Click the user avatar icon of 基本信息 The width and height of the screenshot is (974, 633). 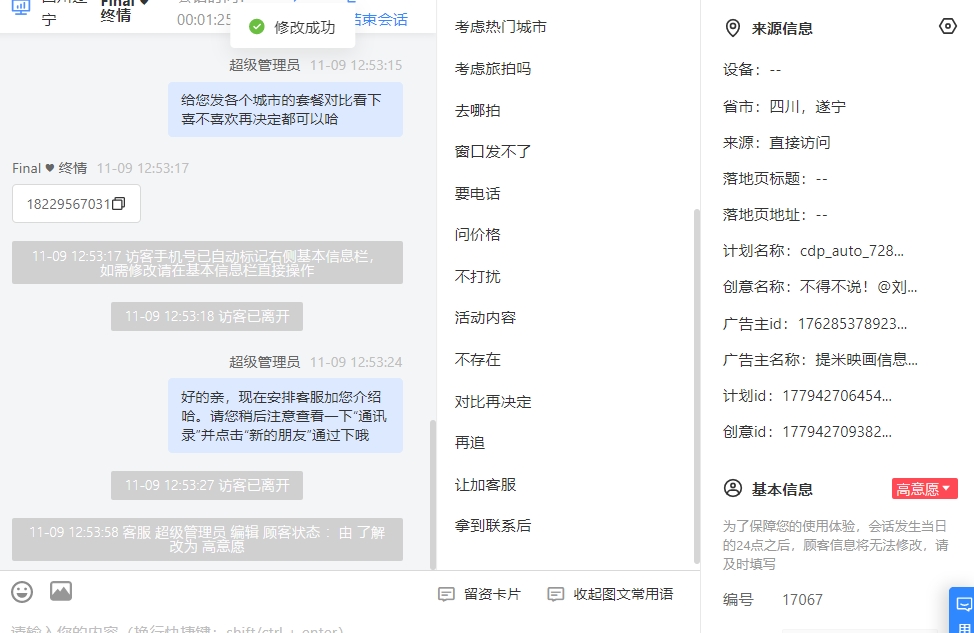tap(733, 488)
